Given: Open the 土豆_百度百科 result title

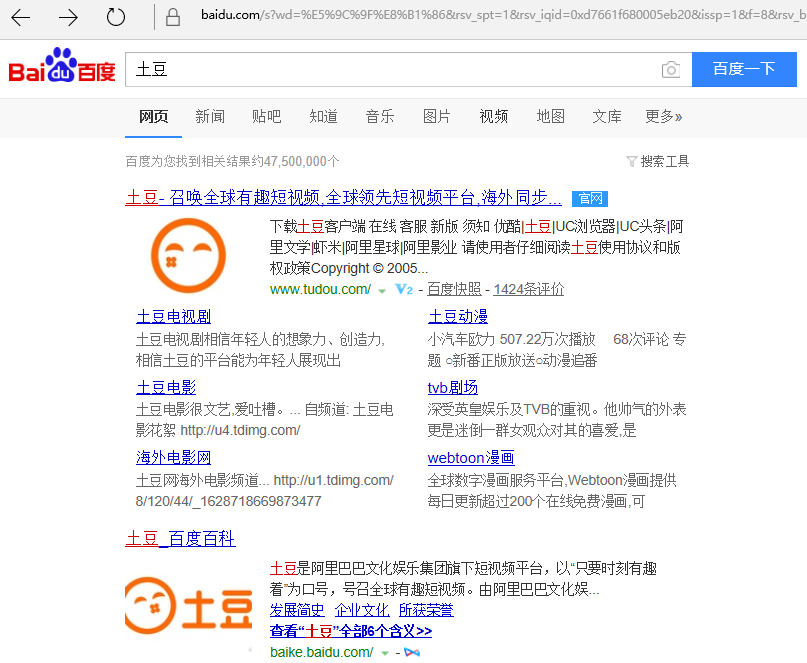Looking at the screenshot, I should pyautogui.click(x=180, y=539).
